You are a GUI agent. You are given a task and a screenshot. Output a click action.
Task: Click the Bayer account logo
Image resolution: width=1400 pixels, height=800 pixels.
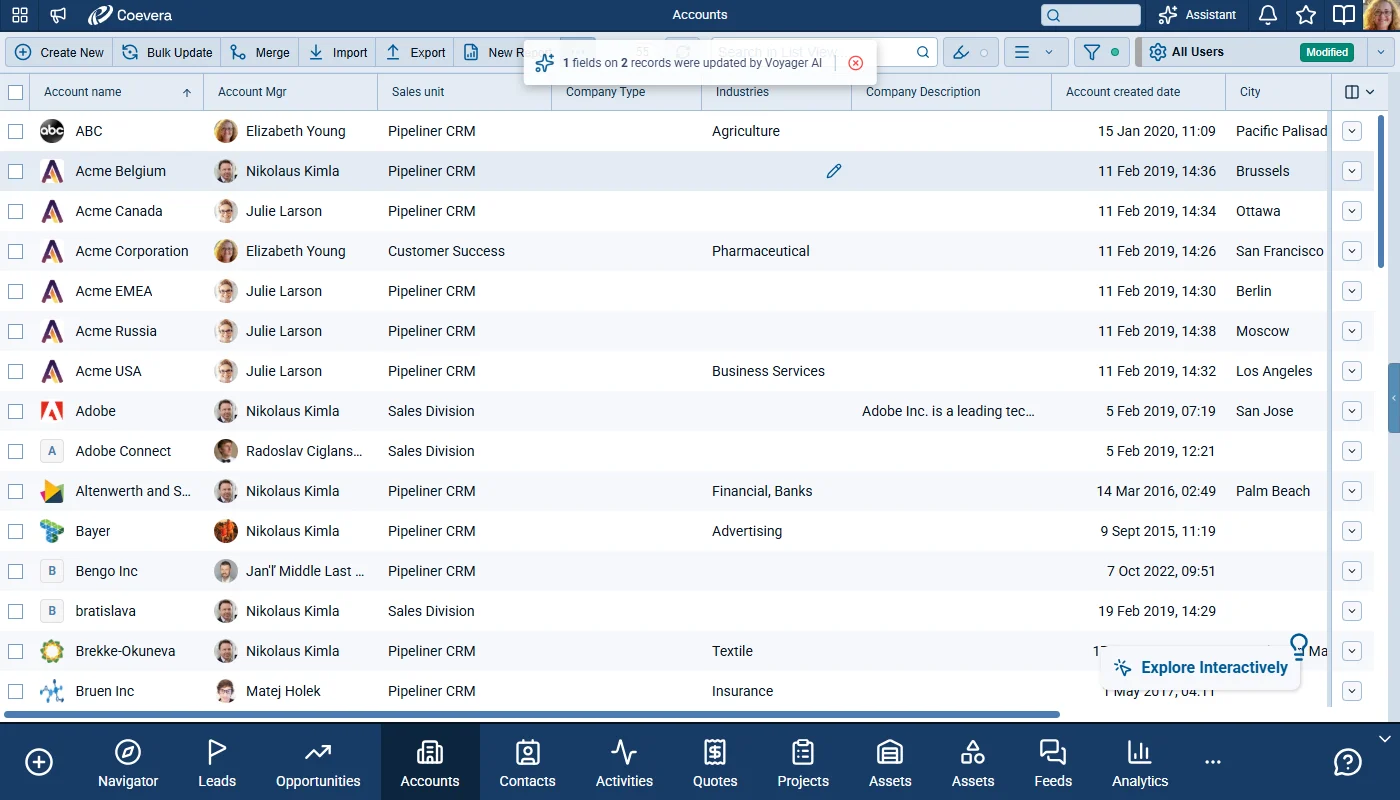point(52,531)
